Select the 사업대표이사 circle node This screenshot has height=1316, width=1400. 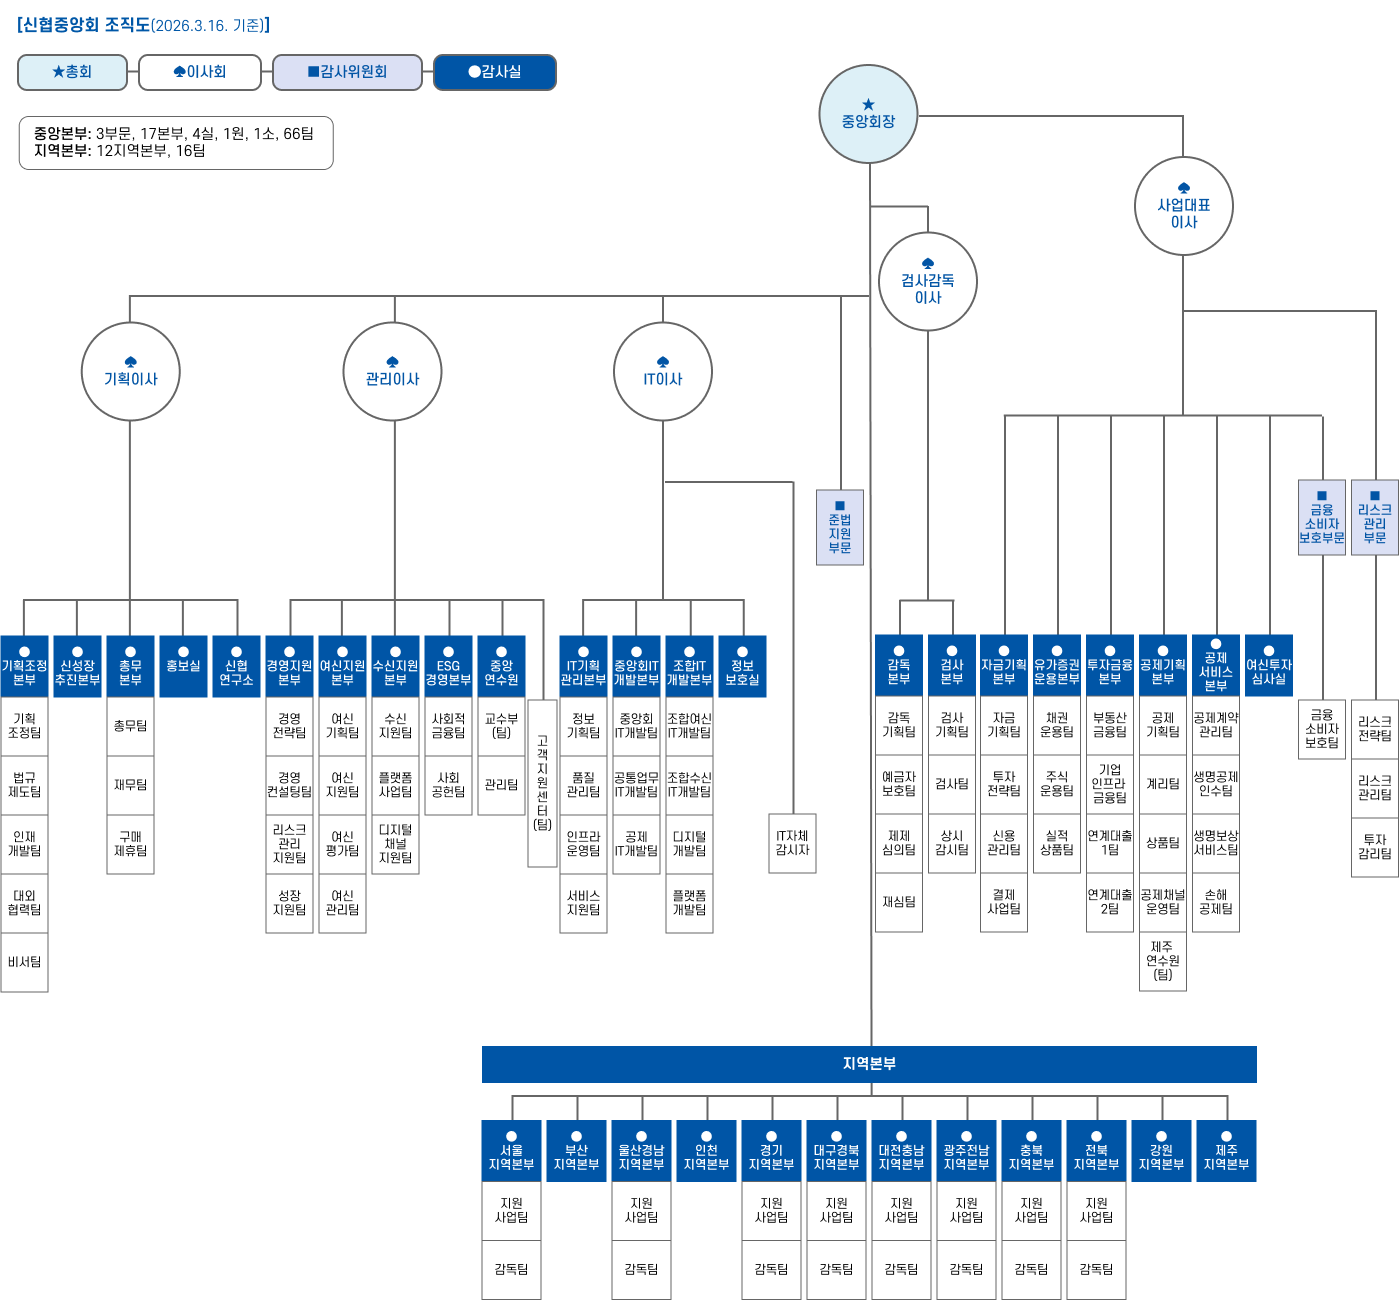tap(1183, 207)
